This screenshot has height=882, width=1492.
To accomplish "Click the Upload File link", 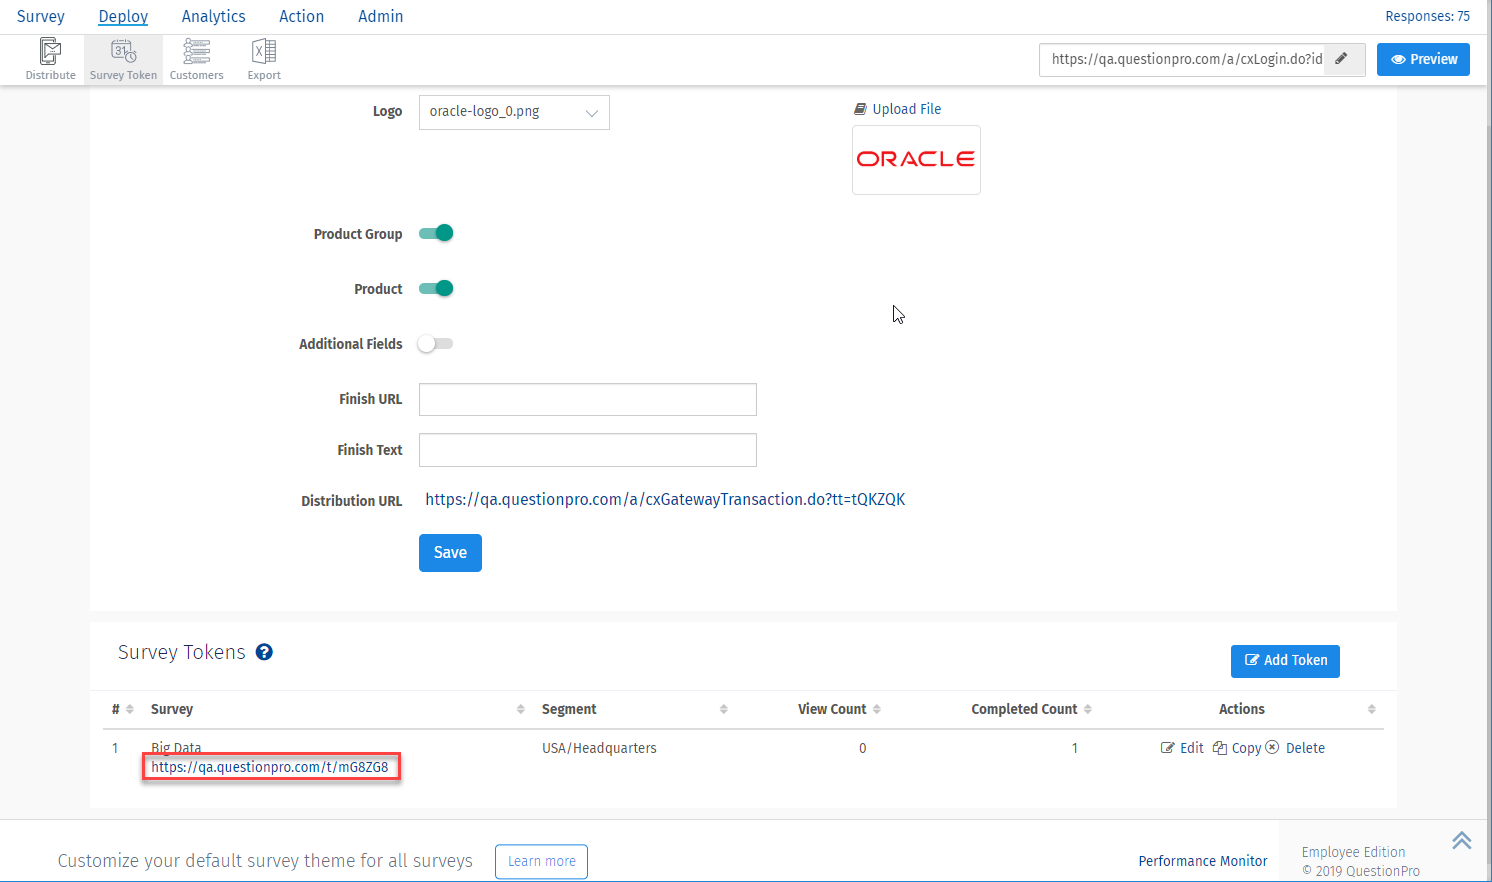I will coord(898,109).
